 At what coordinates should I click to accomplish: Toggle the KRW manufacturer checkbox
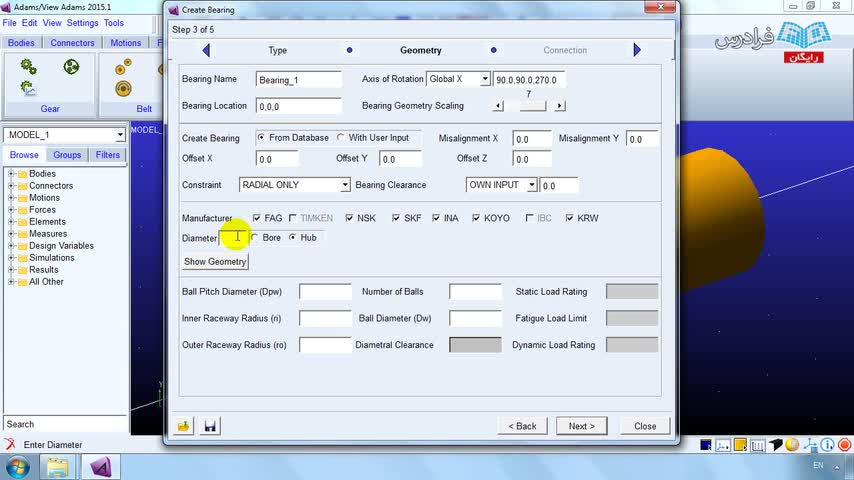(569, 218)
